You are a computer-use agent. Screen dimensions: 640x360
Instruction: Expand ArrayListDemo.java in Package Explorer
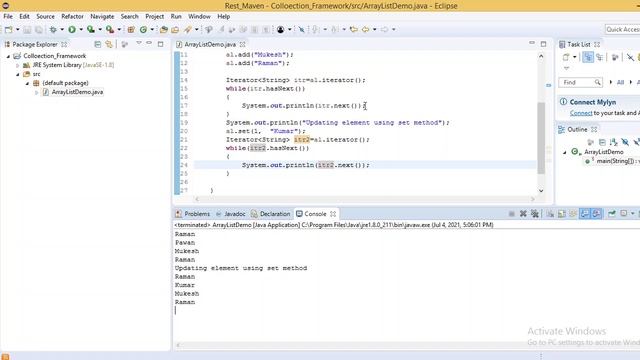(36, 93)
